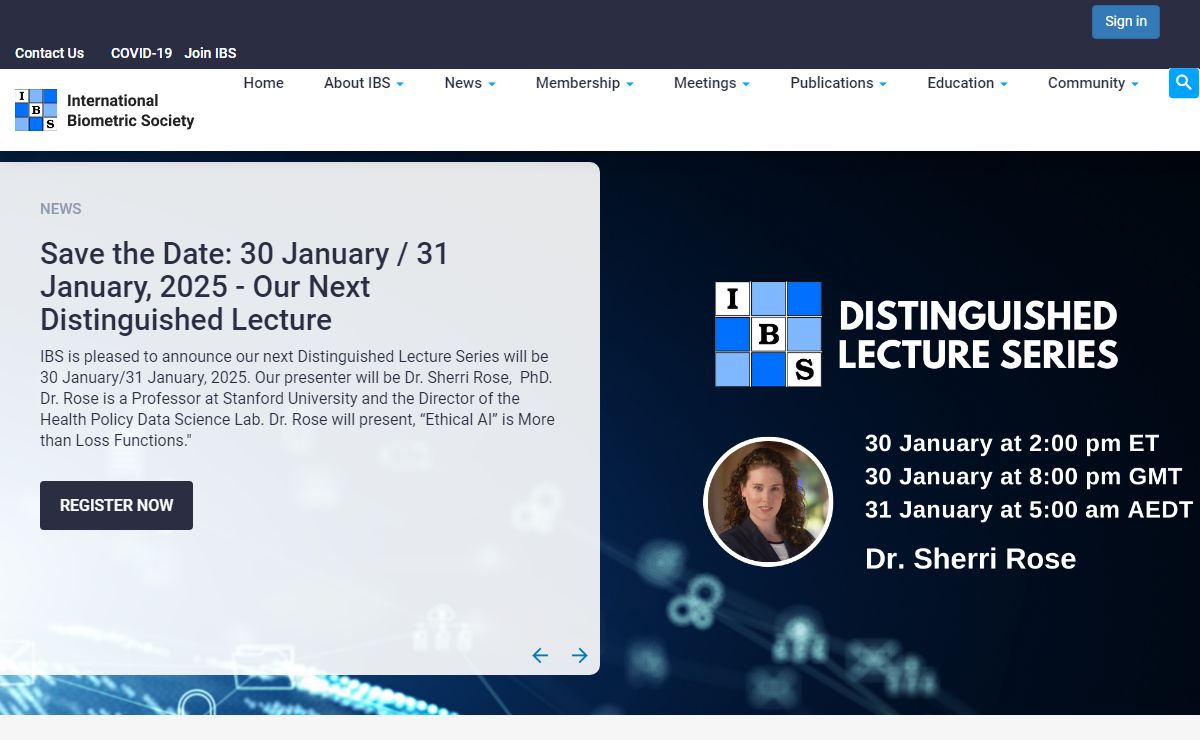Image resolution: width=1200 pixels, height=740 pixels.
Task: Open the Save the Date news headline
Action: click(244, 287)
